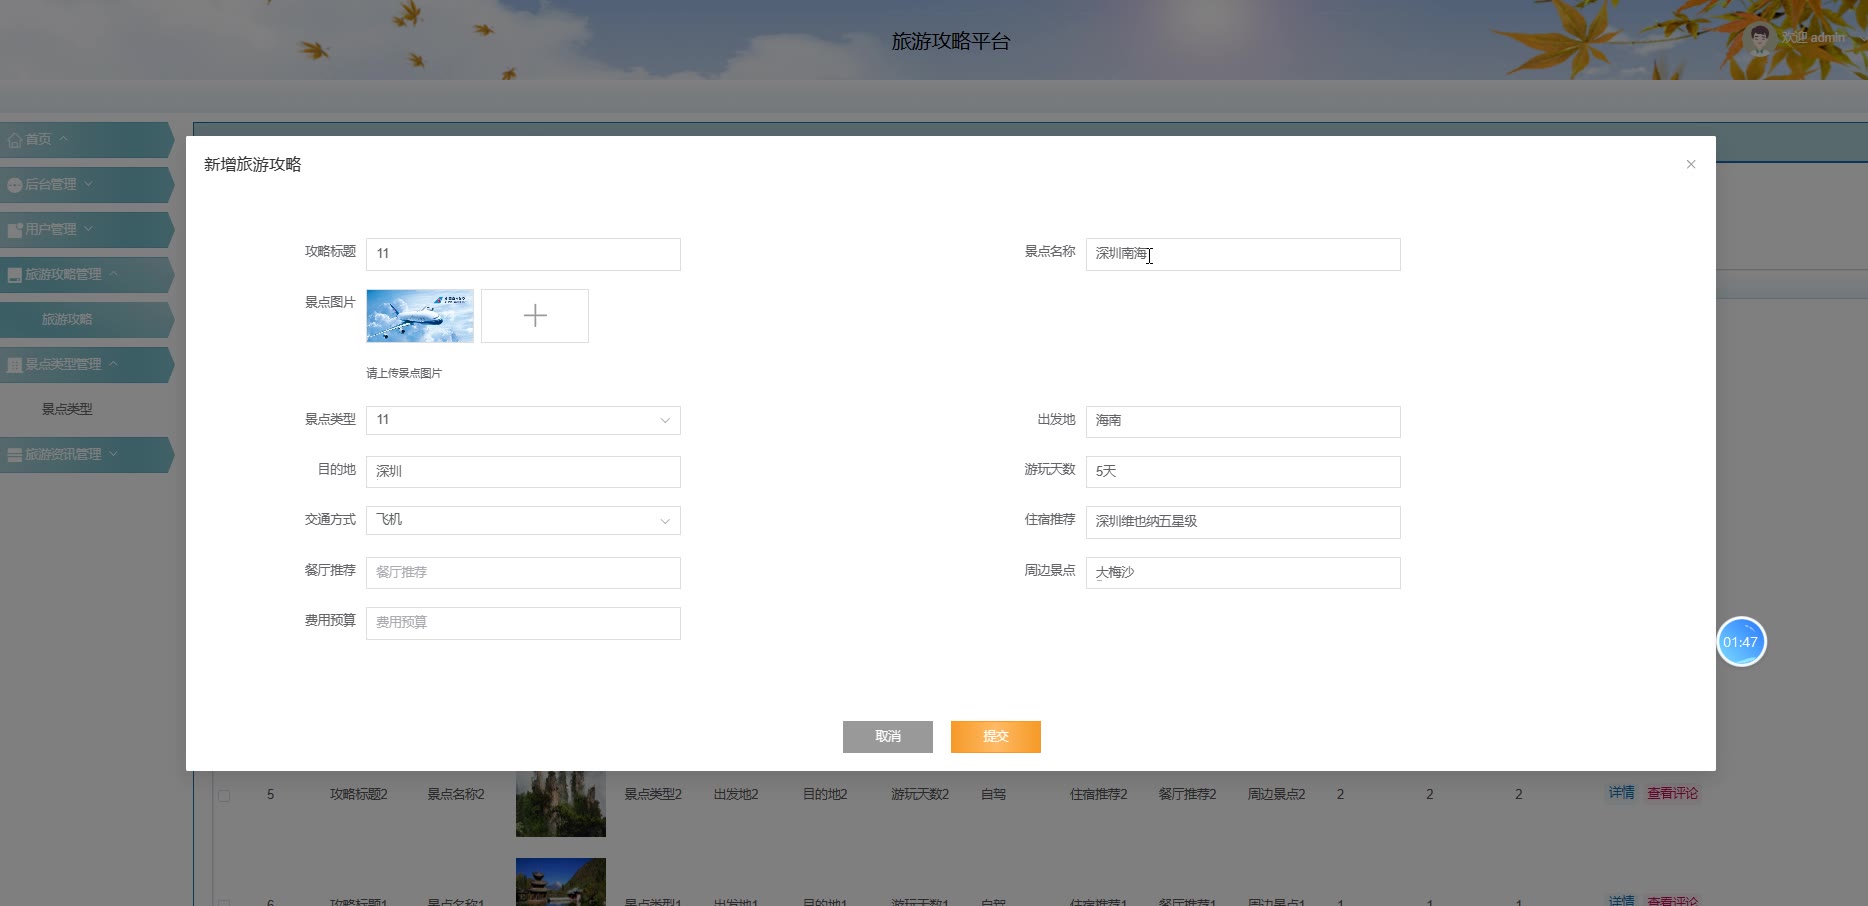Image resolution: width=1868 pixels, height=906 pixels.
Task: Click the lake pavilion thumbnail in row 6
Action: click(x=561, y=882)
